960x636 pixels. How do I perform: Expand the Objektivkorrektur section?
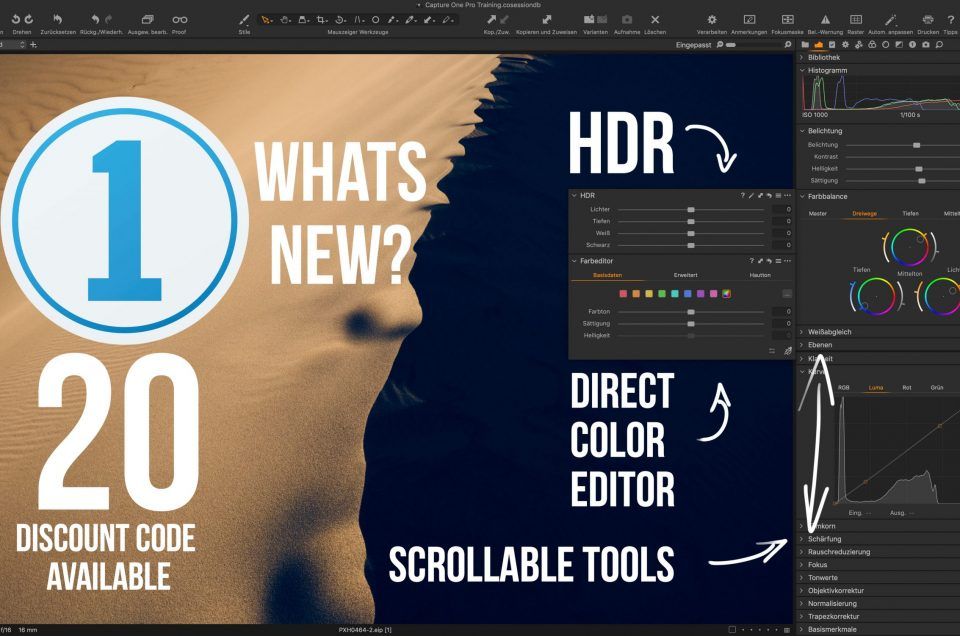[x=801, y=590]
